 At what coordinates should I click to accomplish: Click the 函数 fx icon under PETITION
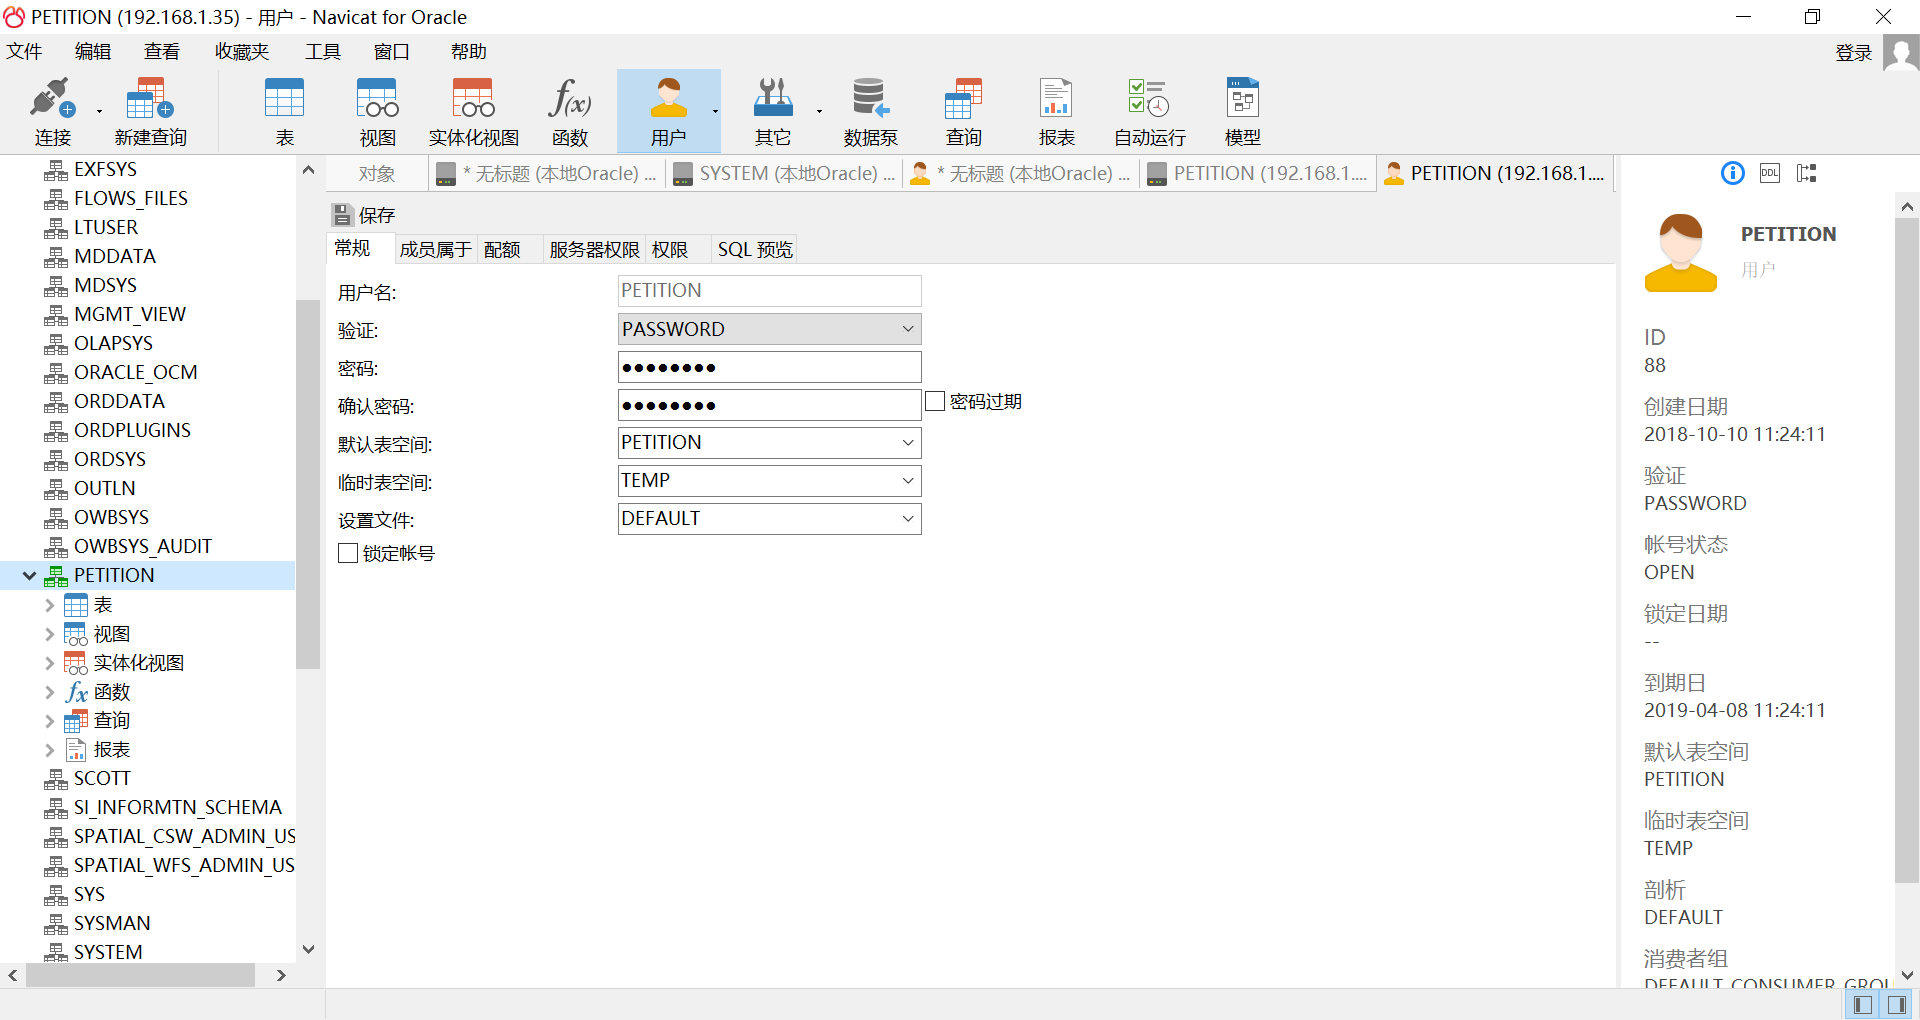pos(76,692)
